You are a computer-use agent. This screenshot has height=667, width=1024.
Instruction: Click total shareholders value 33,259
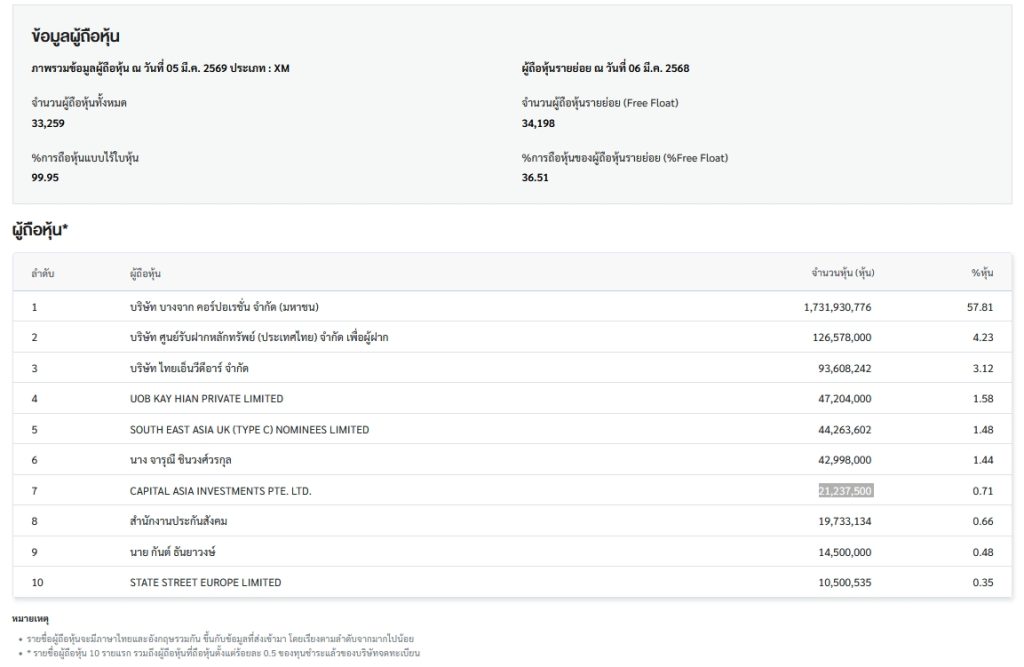click(x=48, y=123)
